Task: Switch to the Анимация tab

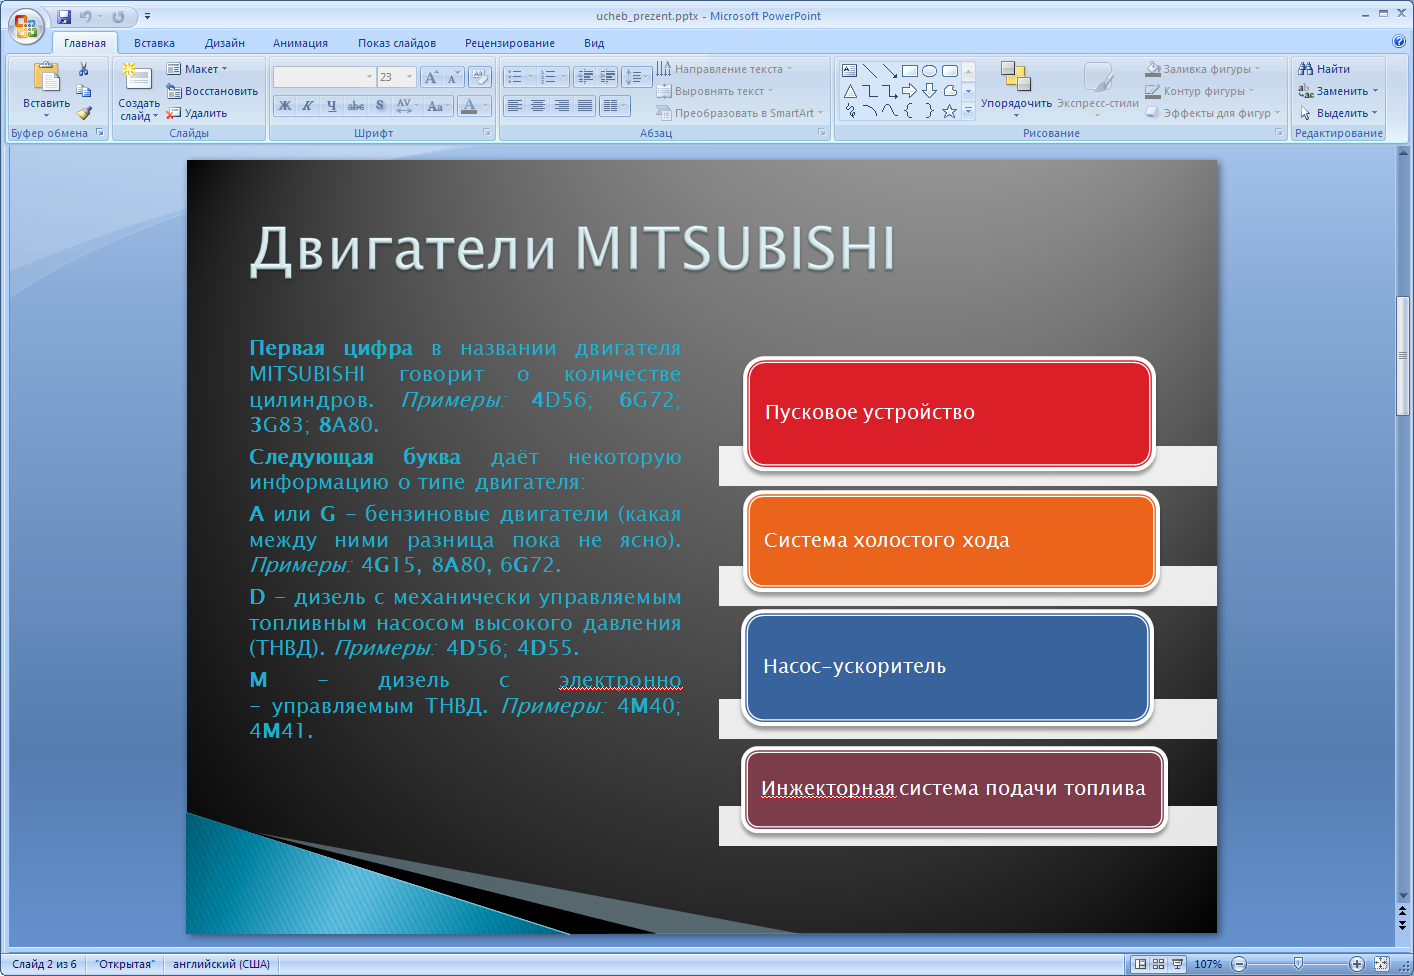Action: coord(300,43)
